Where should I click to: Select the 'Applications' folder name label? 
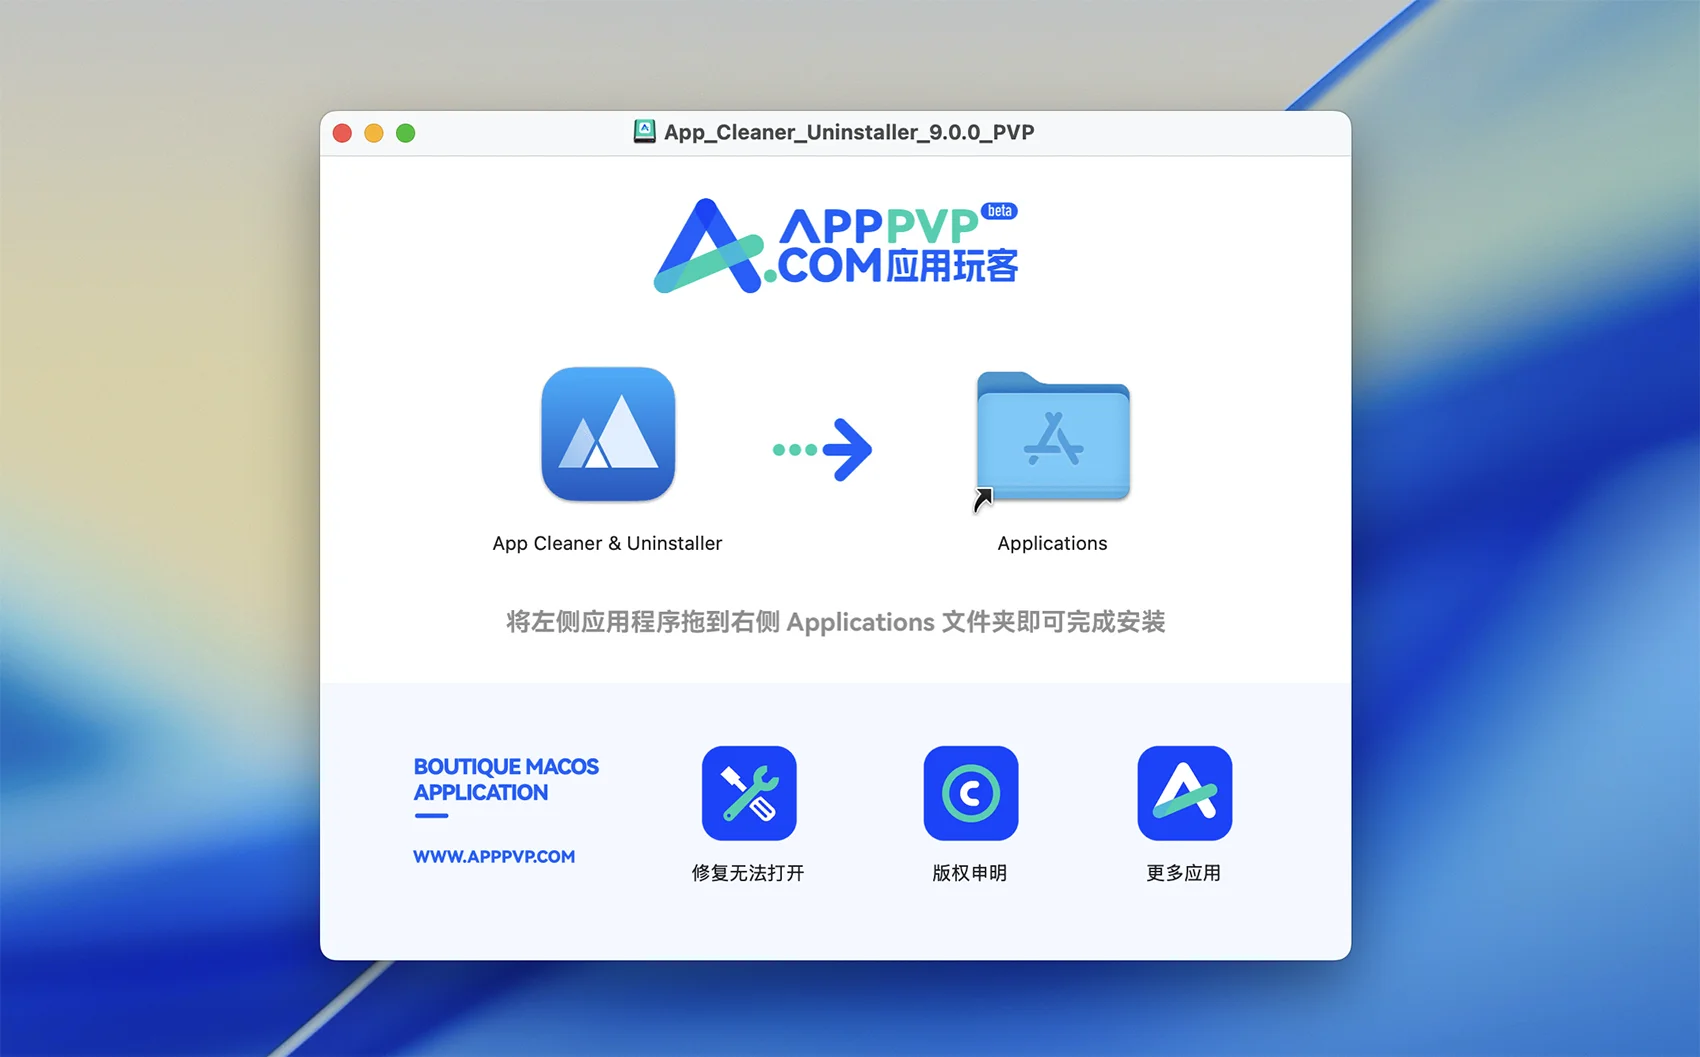click(1052, 543)
